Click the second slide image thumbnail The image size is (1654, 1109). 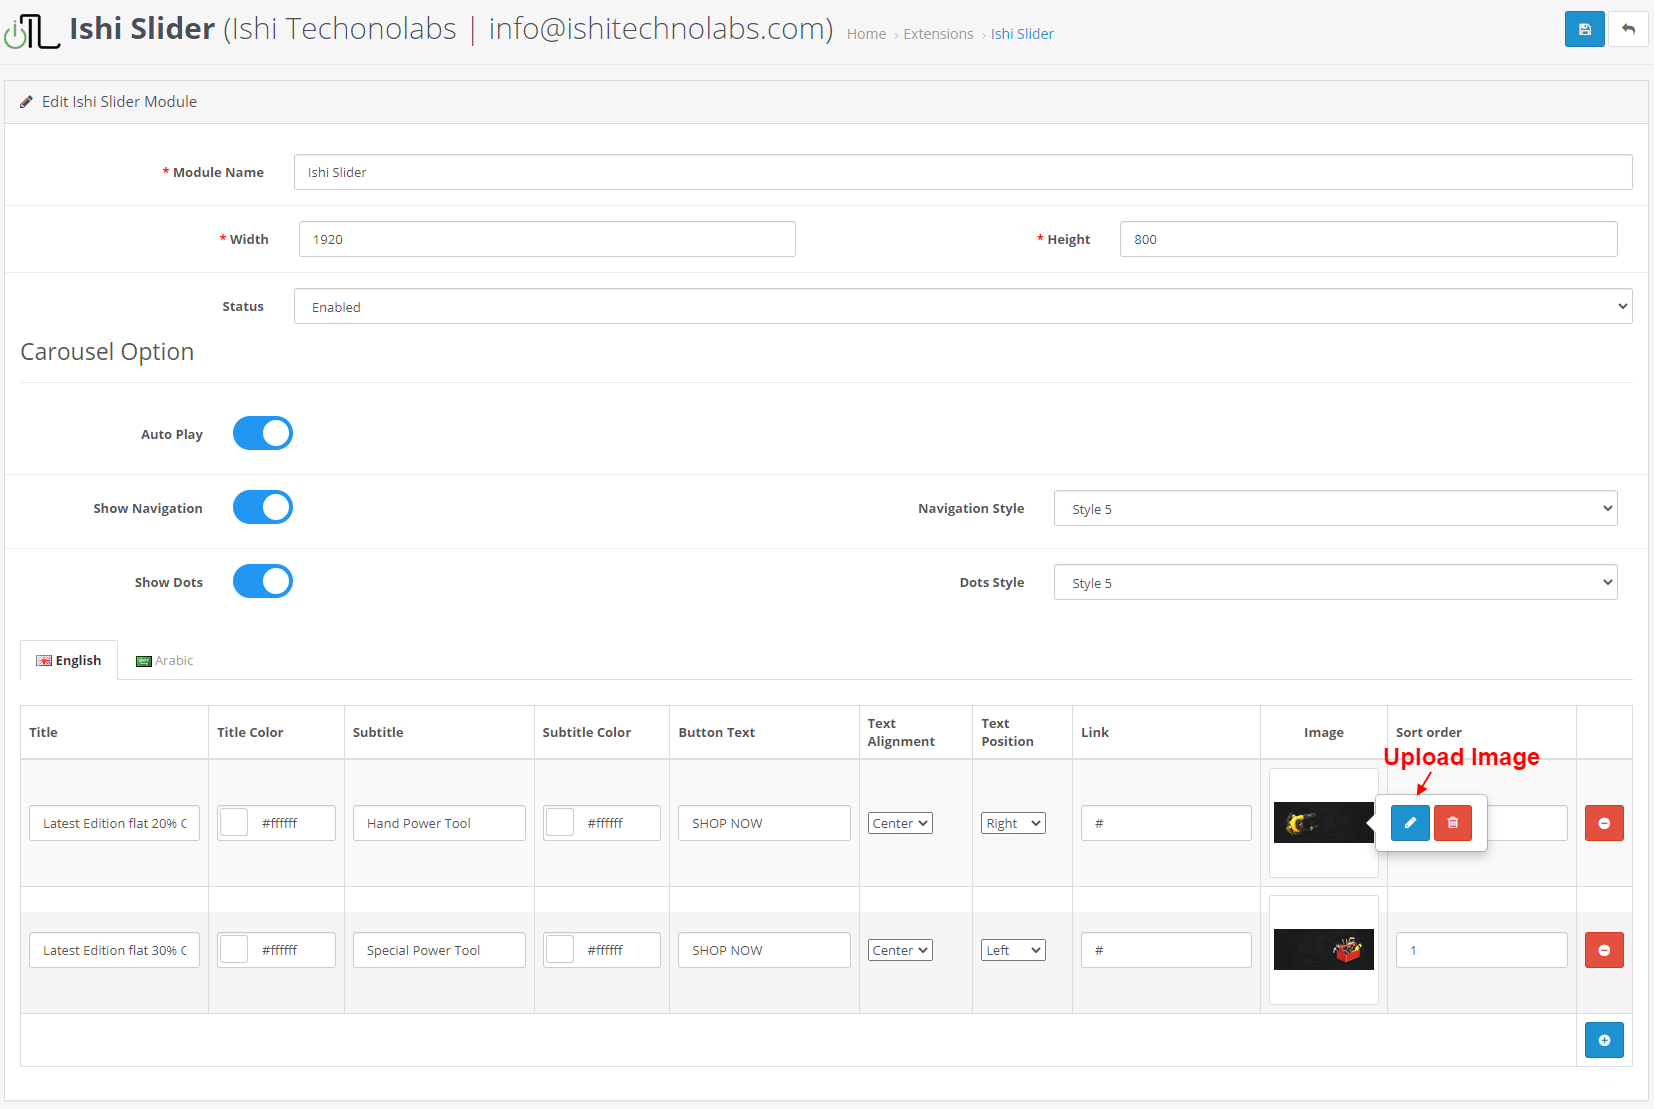click(1323, 950)
